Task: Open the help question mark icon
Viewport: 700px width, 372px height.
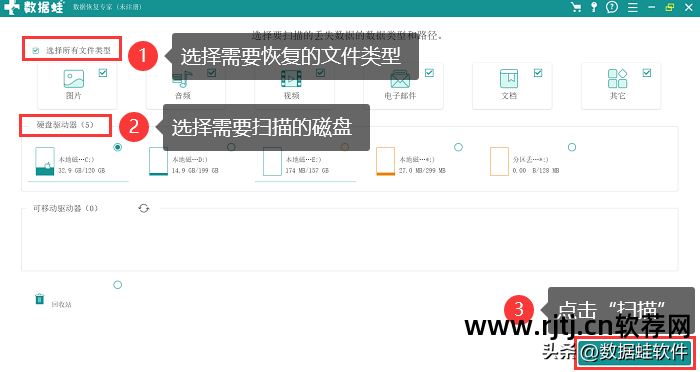Action: tap(612, 7)
